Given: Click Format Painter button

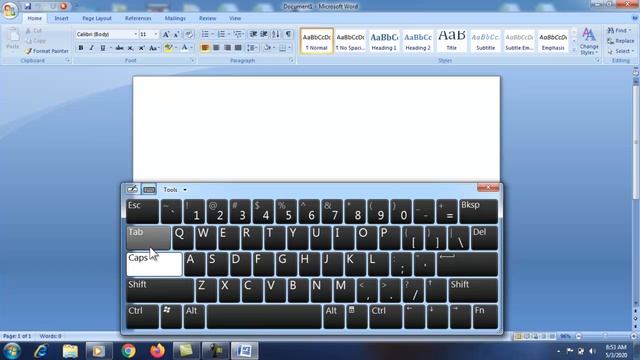Looking at the screenshot, I should pos(47,51).
